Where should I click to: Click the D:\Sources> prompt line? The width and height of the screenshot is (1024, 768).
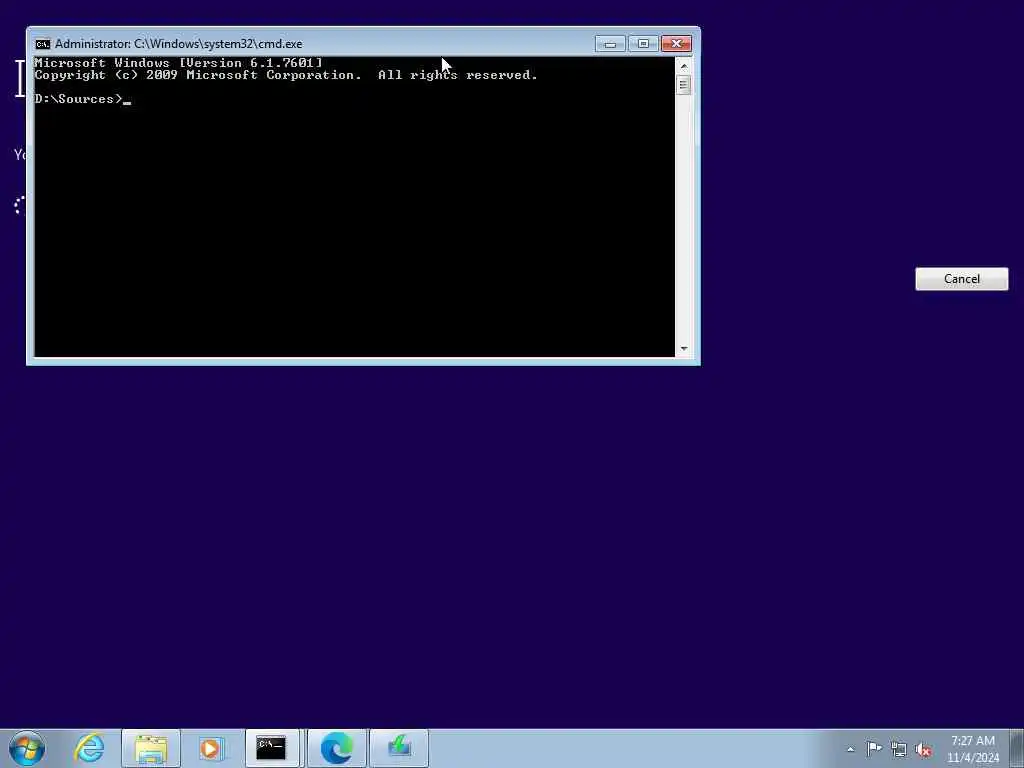coord(82,99)
